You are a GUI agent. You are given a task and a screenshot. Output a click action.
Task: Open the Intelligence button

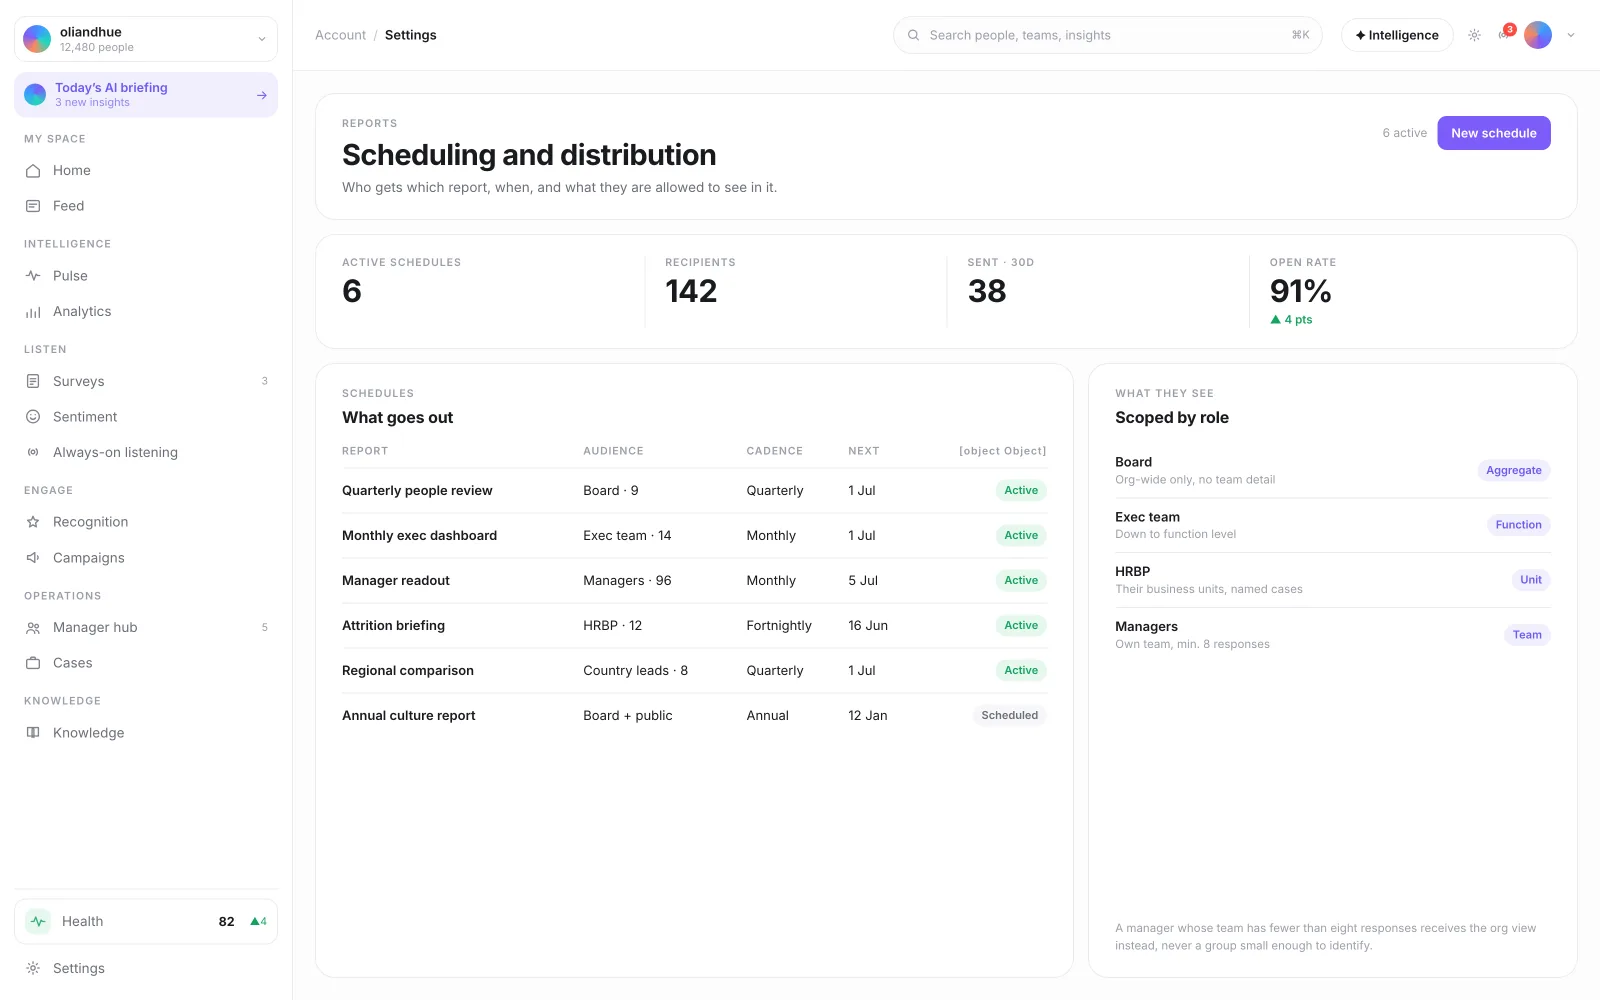coord(1397,35)
